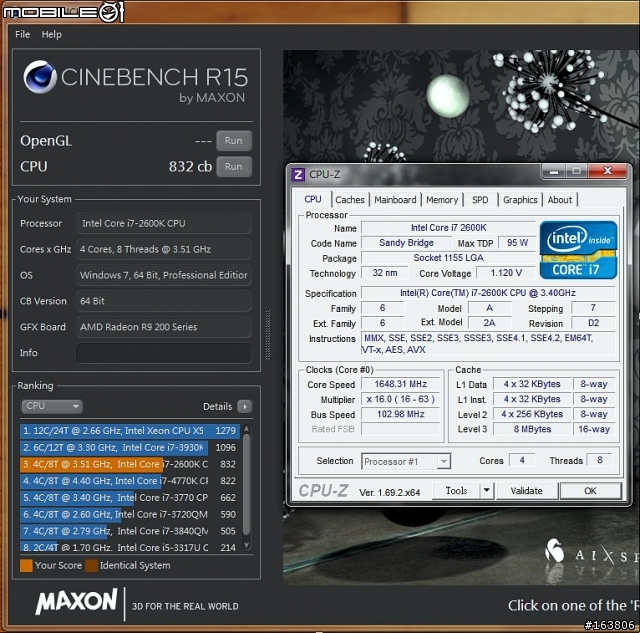Click the Core Voltage 1.120 V value
The image size is (640, 633).
coord(506,273)
